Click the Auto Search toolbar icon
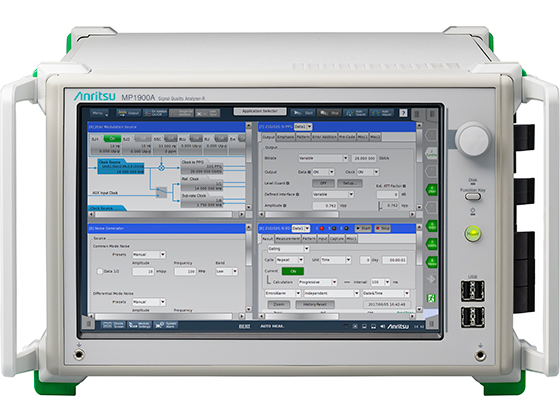 [x=355, y=113]
